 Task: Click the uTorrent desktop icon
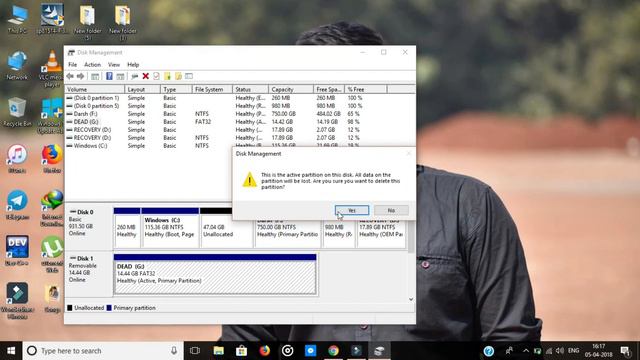pos(52,254)
